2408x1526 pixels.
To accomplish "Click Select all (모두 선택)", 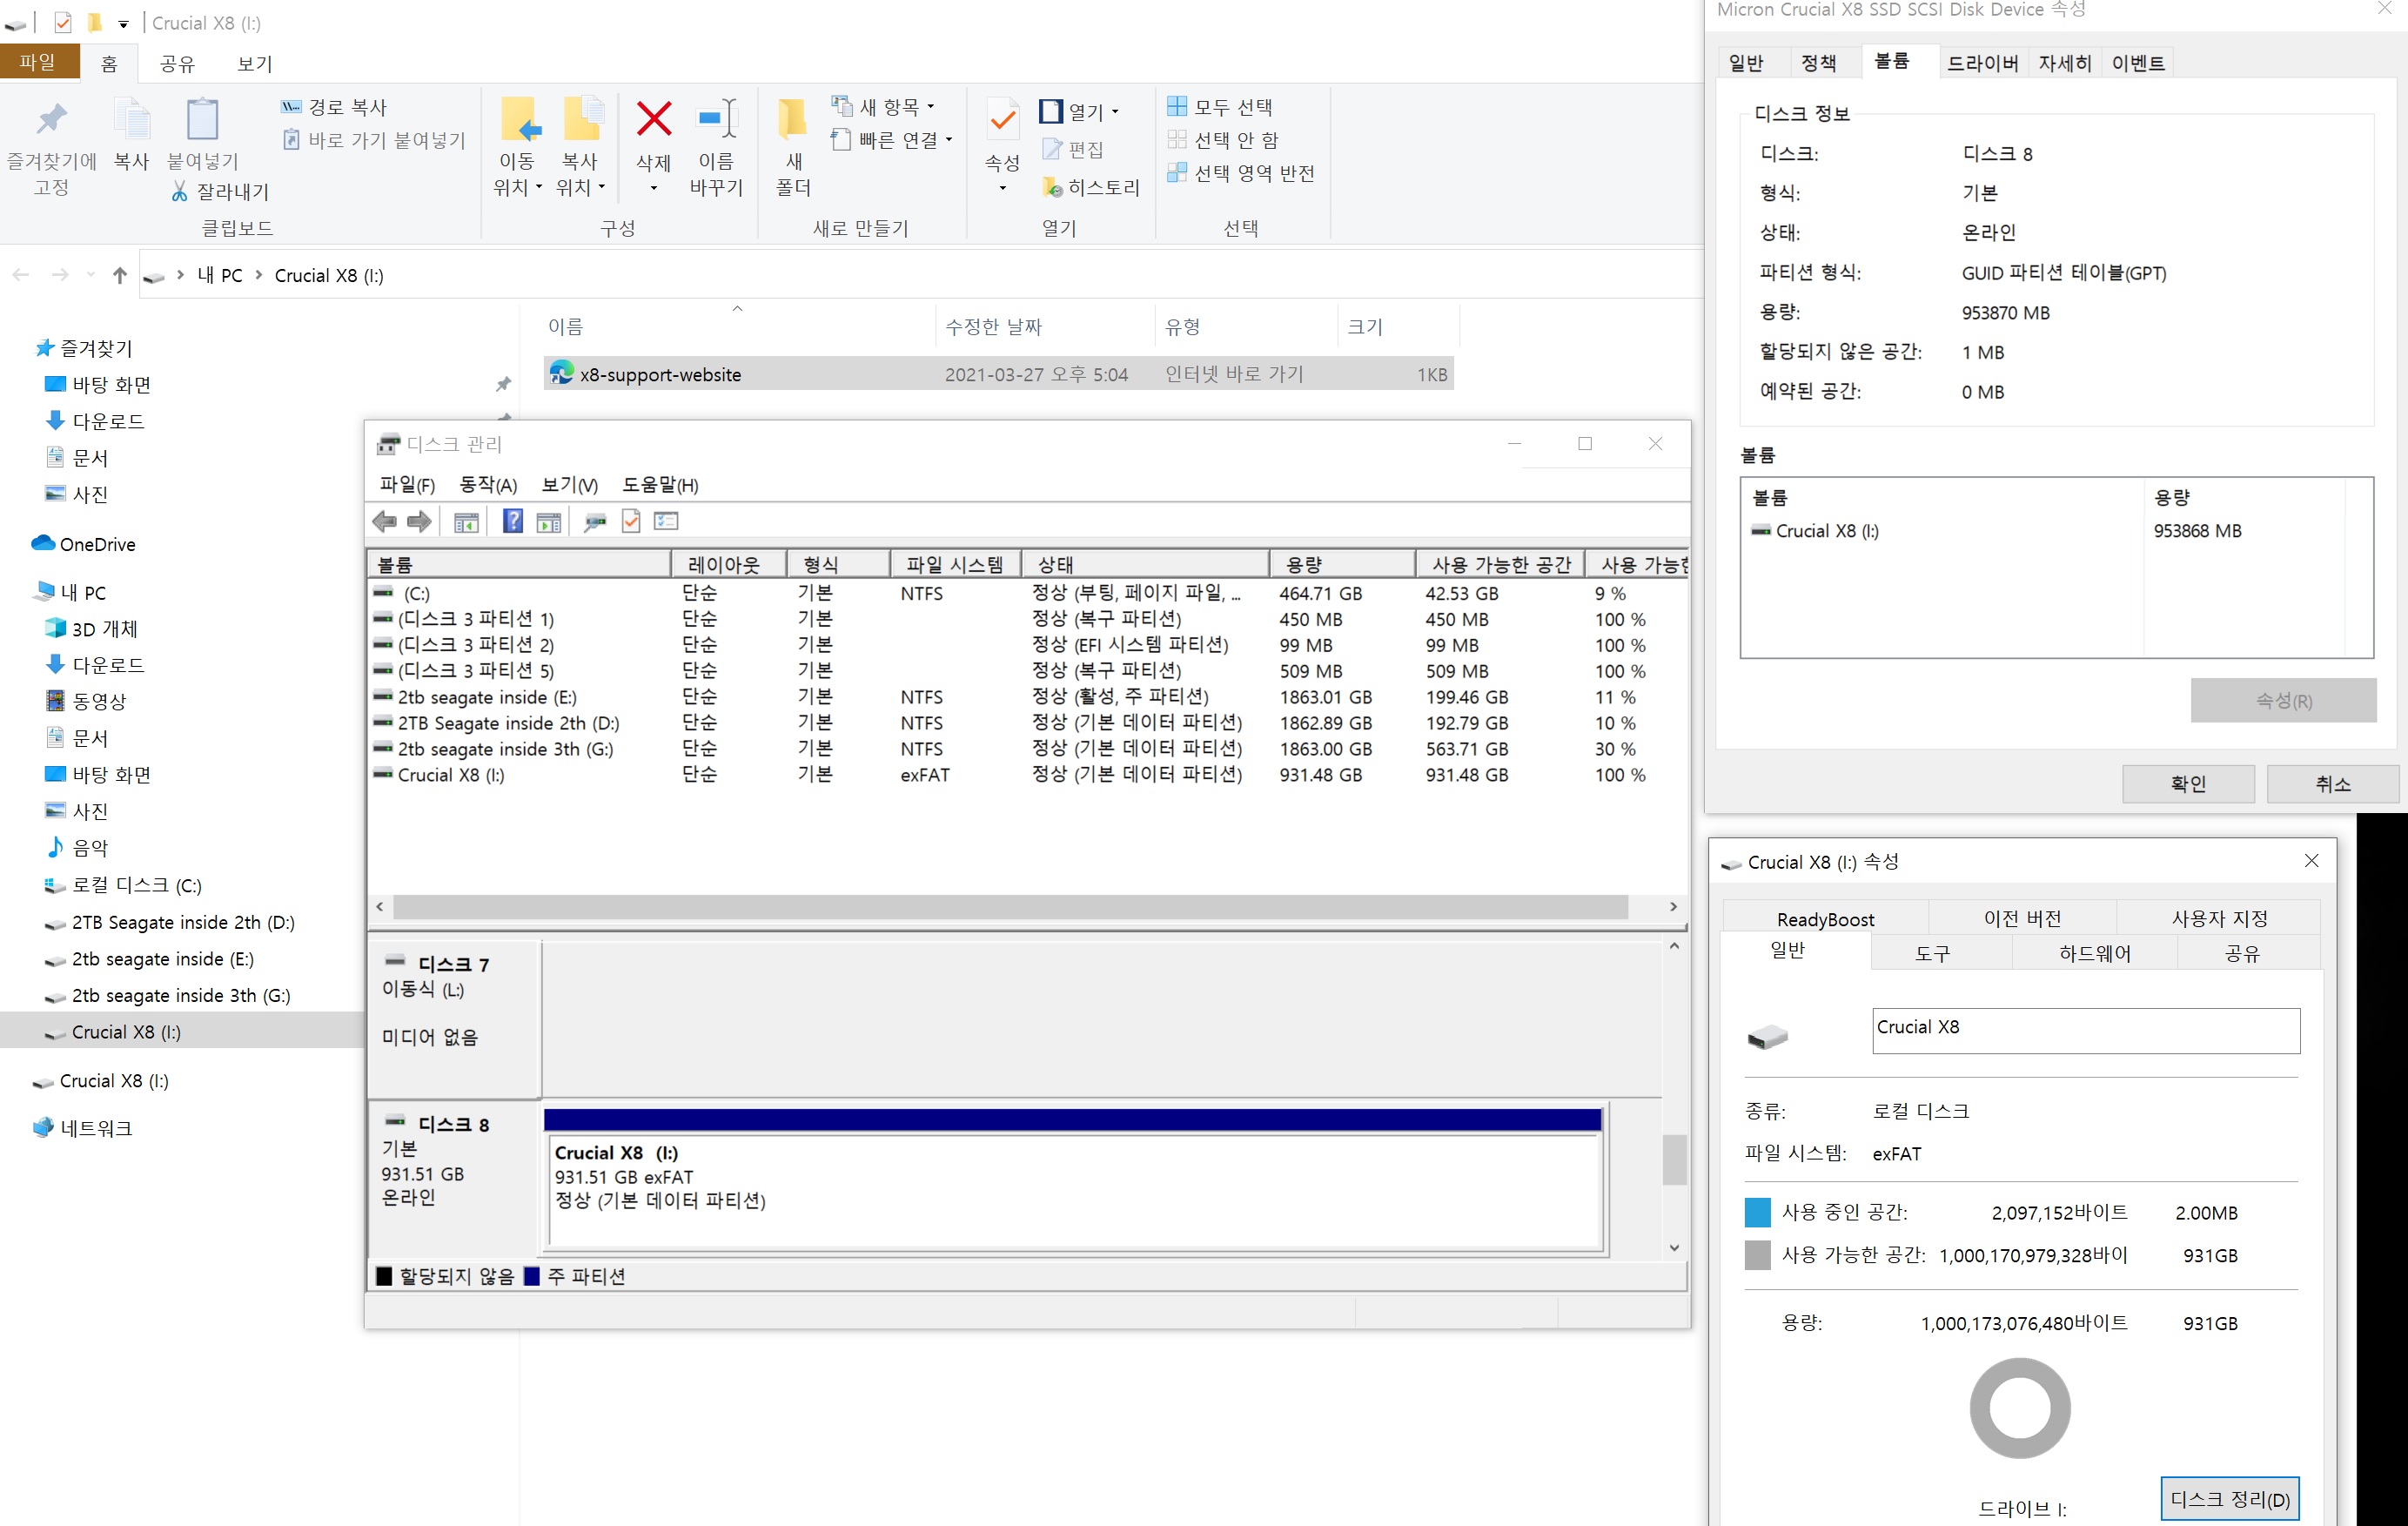I will (1220, 107).
